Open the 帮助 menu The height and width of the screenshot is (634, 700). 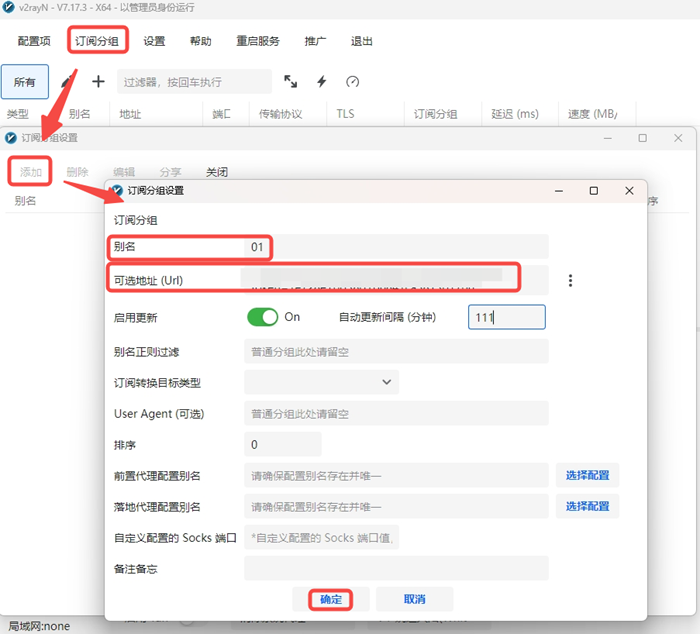[200, 41]
